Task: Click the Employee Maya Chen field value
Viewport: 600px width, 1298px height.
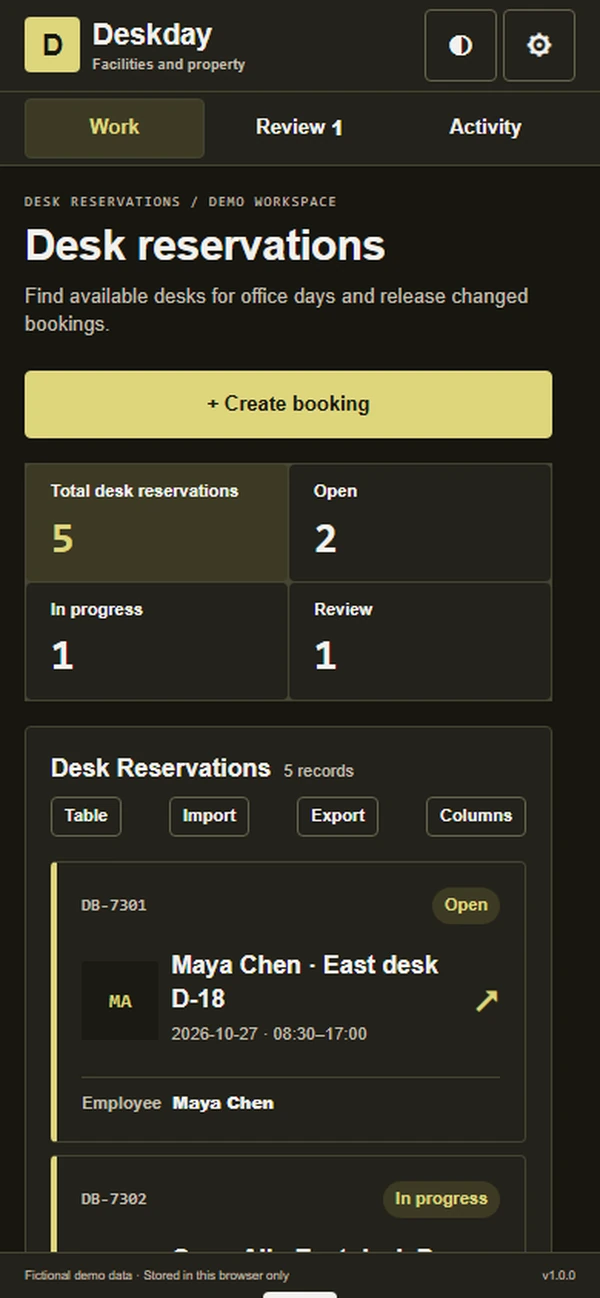Action: (223, 1104)
